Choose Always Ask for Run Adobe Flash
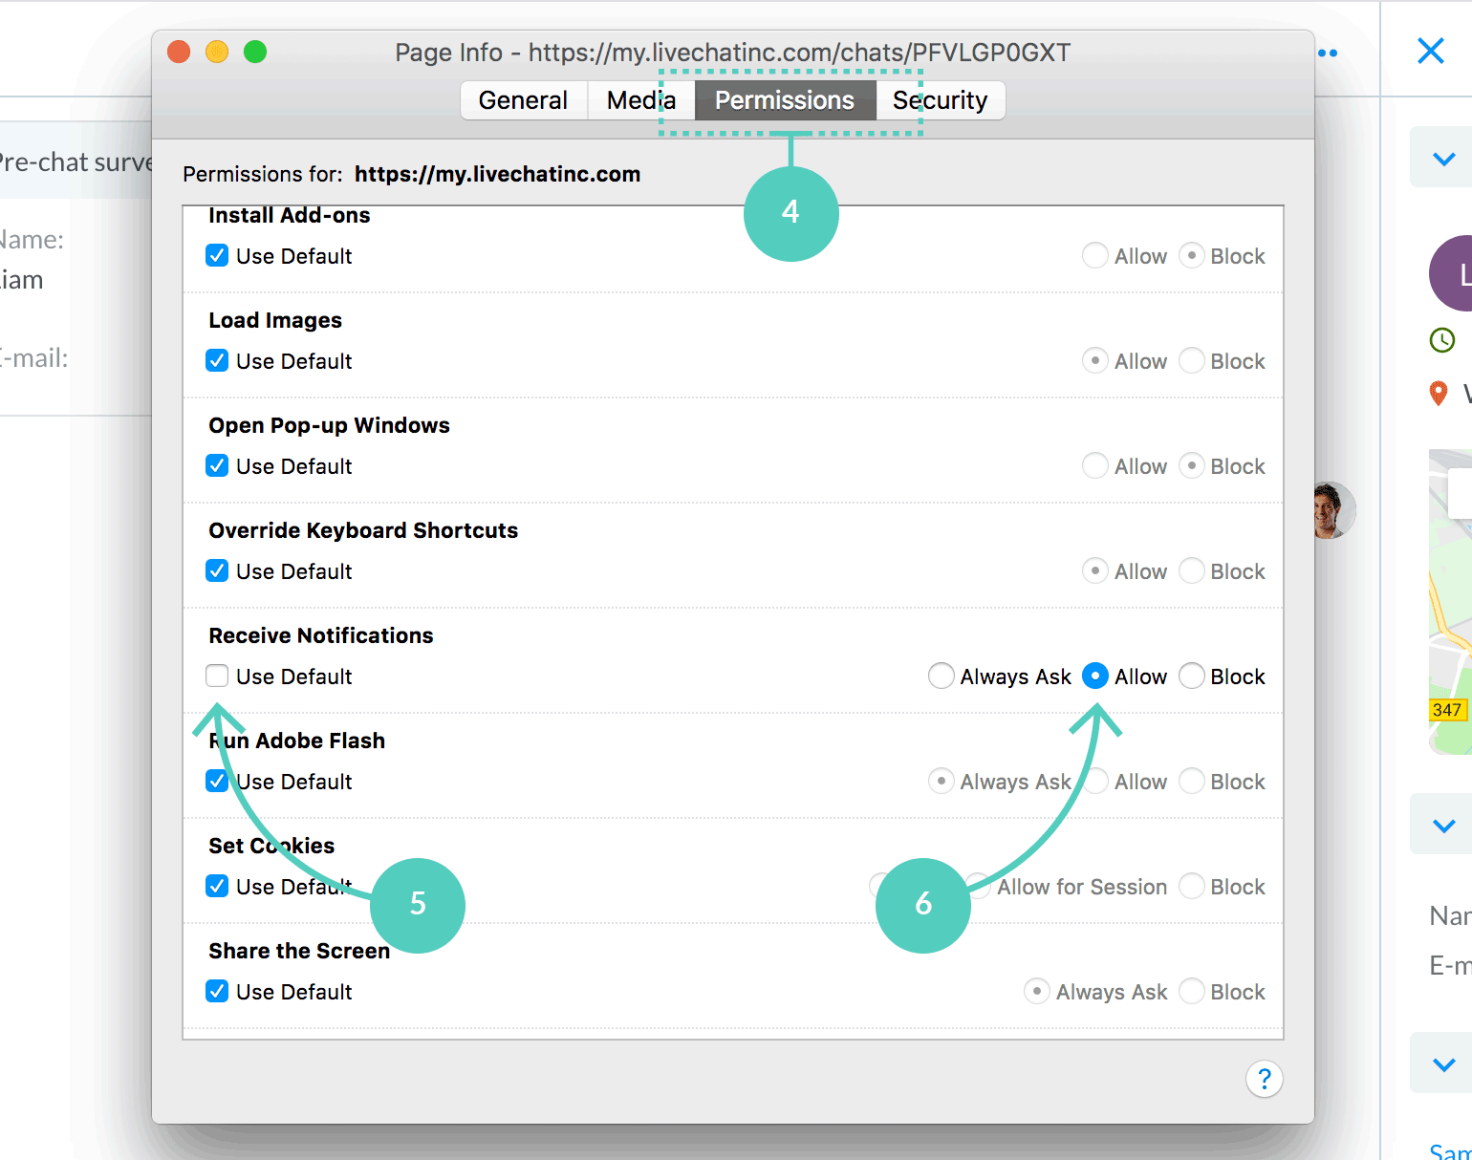Screen dimensions: 1472x1160 click(x=941, y=781)
